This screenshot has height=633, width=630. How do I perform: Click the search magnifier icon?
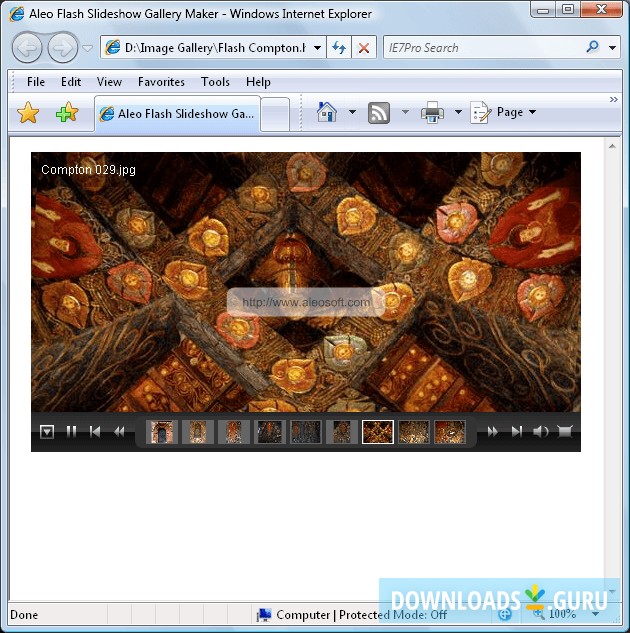pyautogui.click(x=592, y=47)
